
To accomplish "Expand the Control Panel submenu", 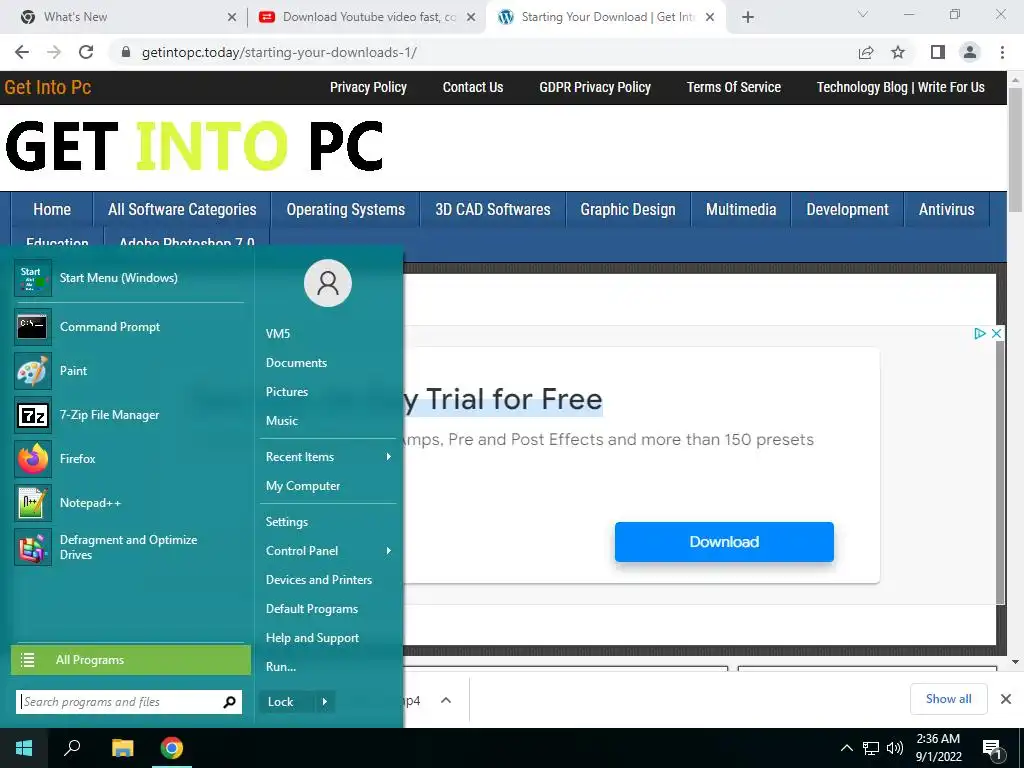I will 389,551.
